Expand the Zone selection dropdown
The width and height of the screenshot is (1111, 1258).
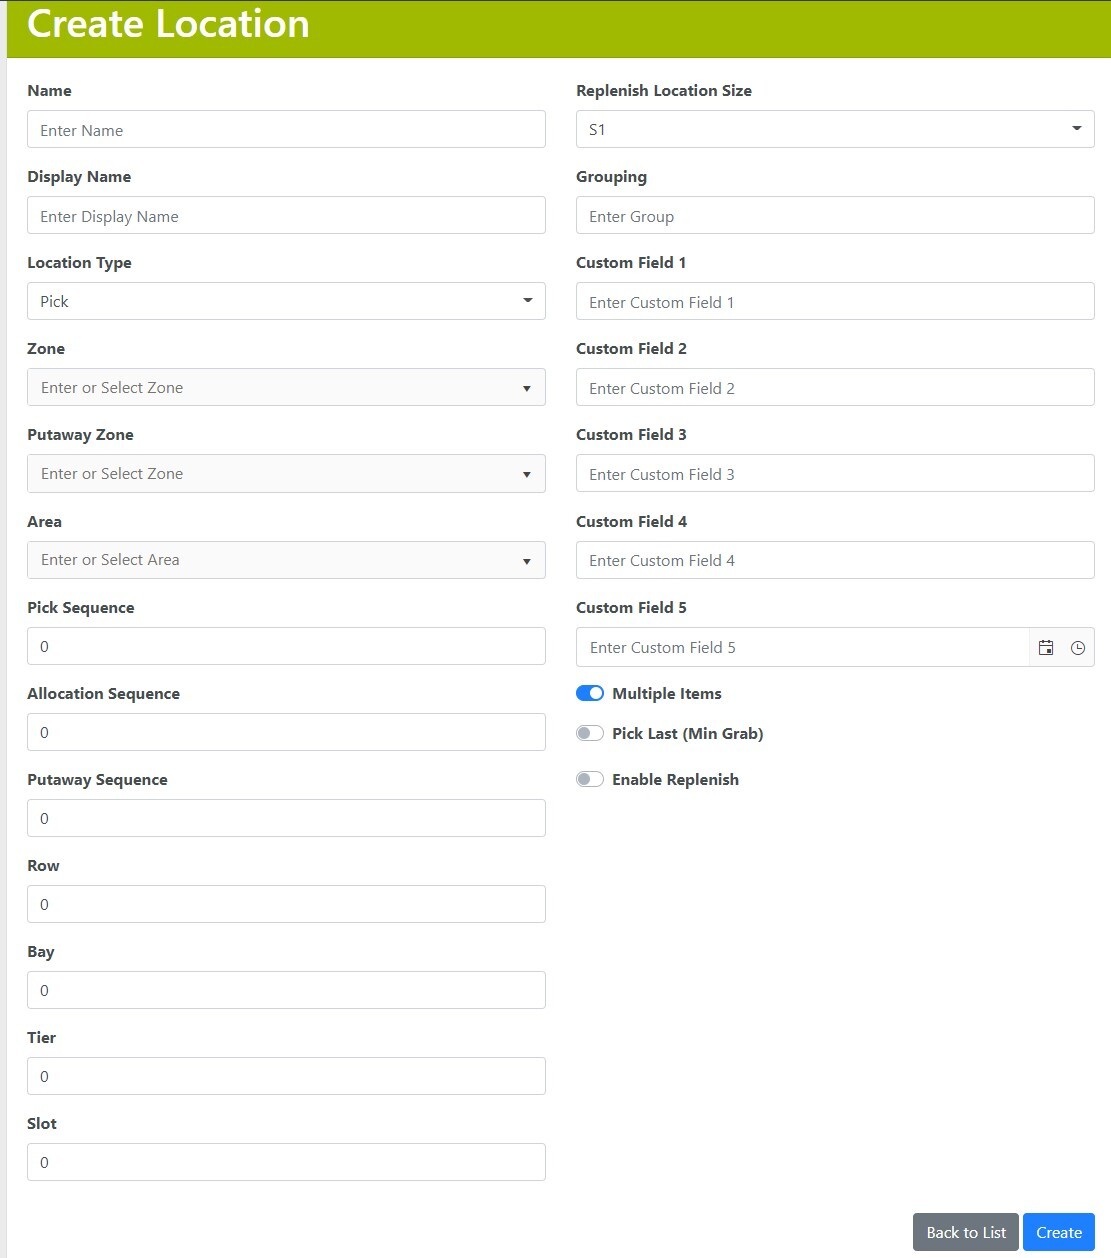tap(286, 388)
